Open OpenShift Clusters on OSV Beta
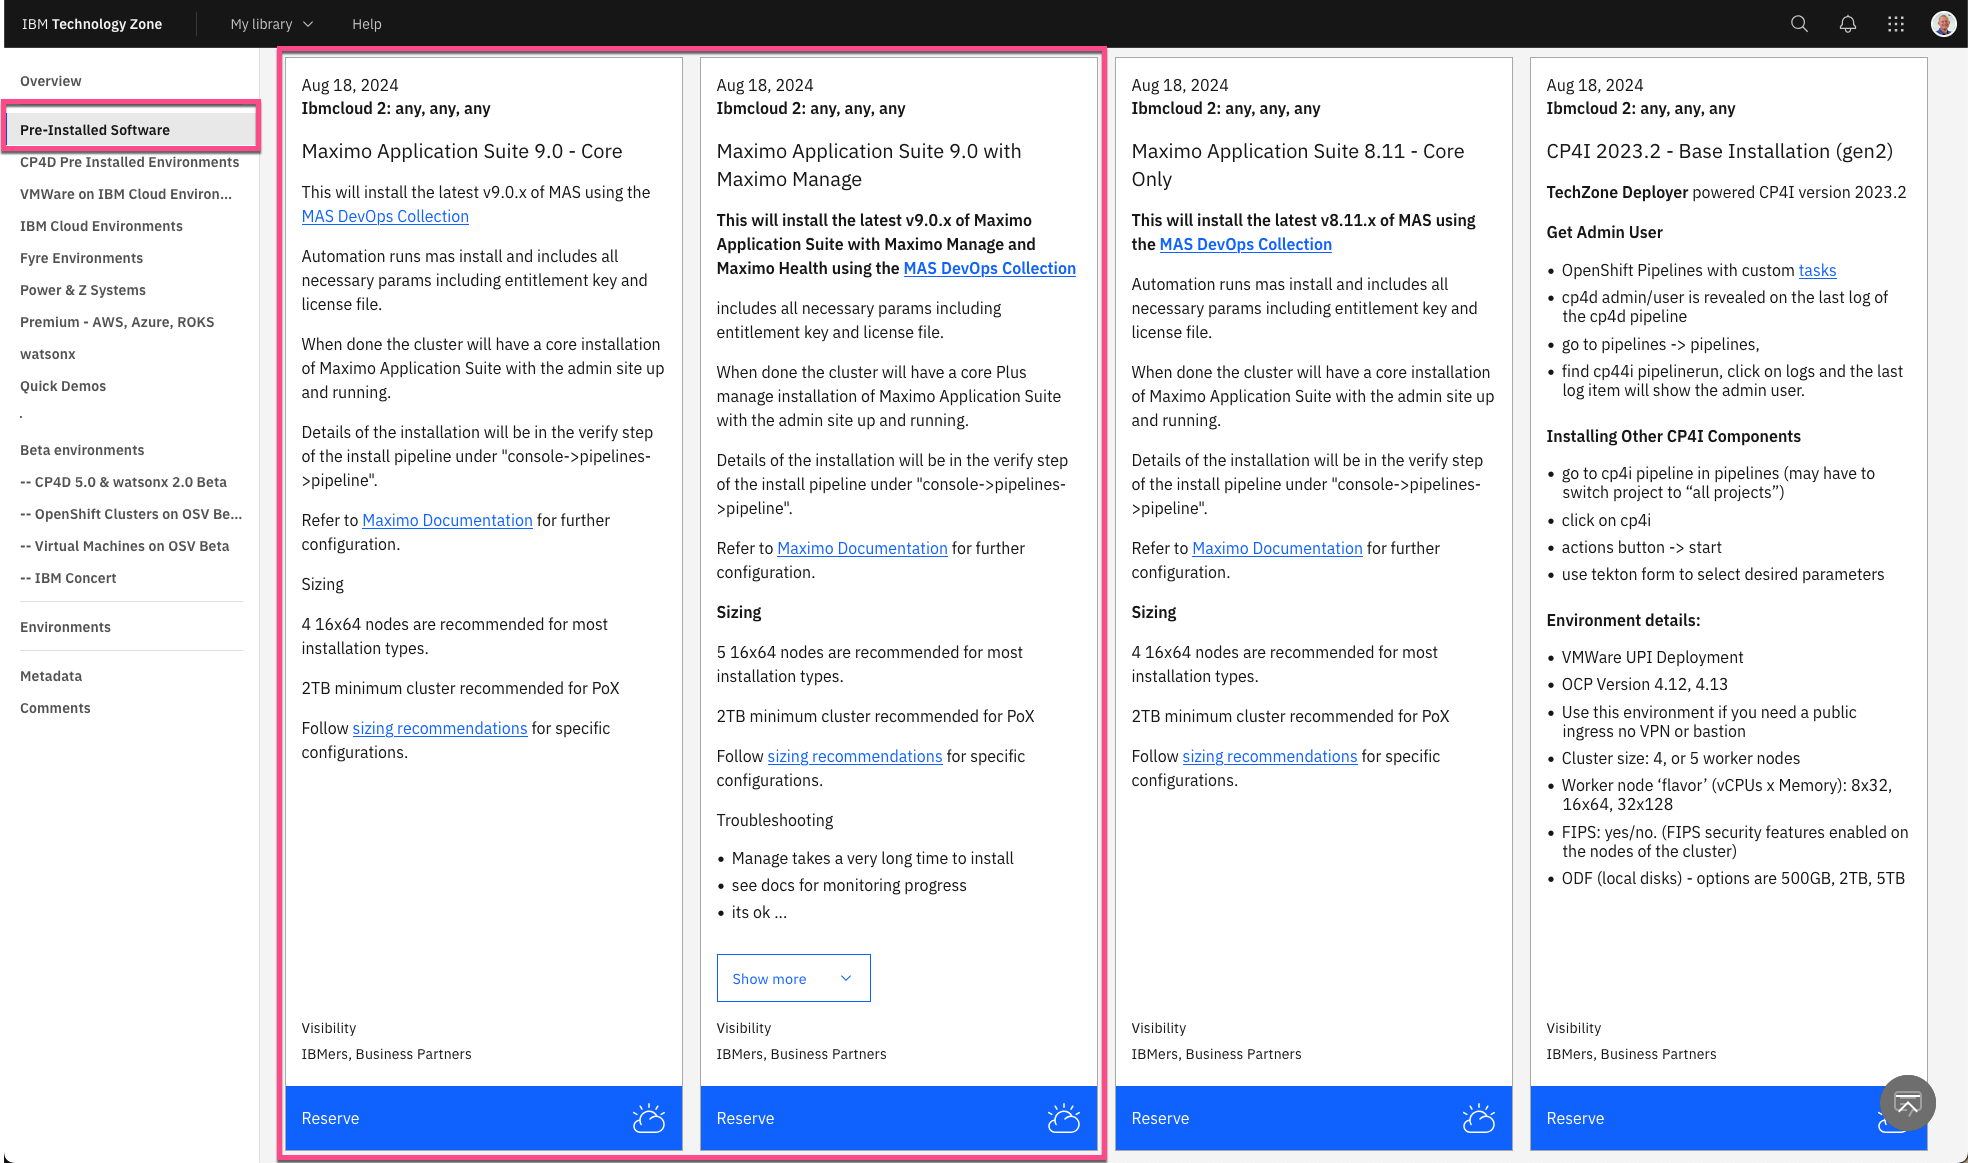Screen dimensions: 1968x1163 click(x=131, y=514)
